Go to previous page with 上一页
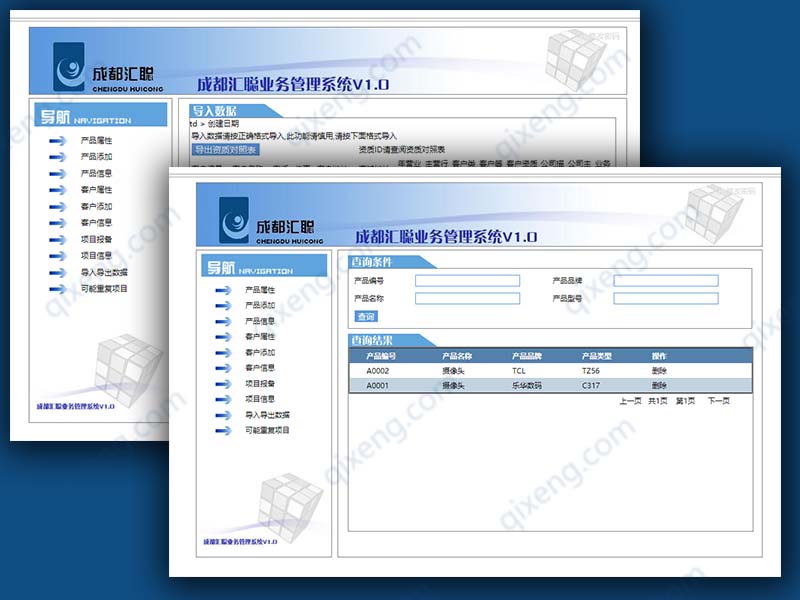 [630, 402]
